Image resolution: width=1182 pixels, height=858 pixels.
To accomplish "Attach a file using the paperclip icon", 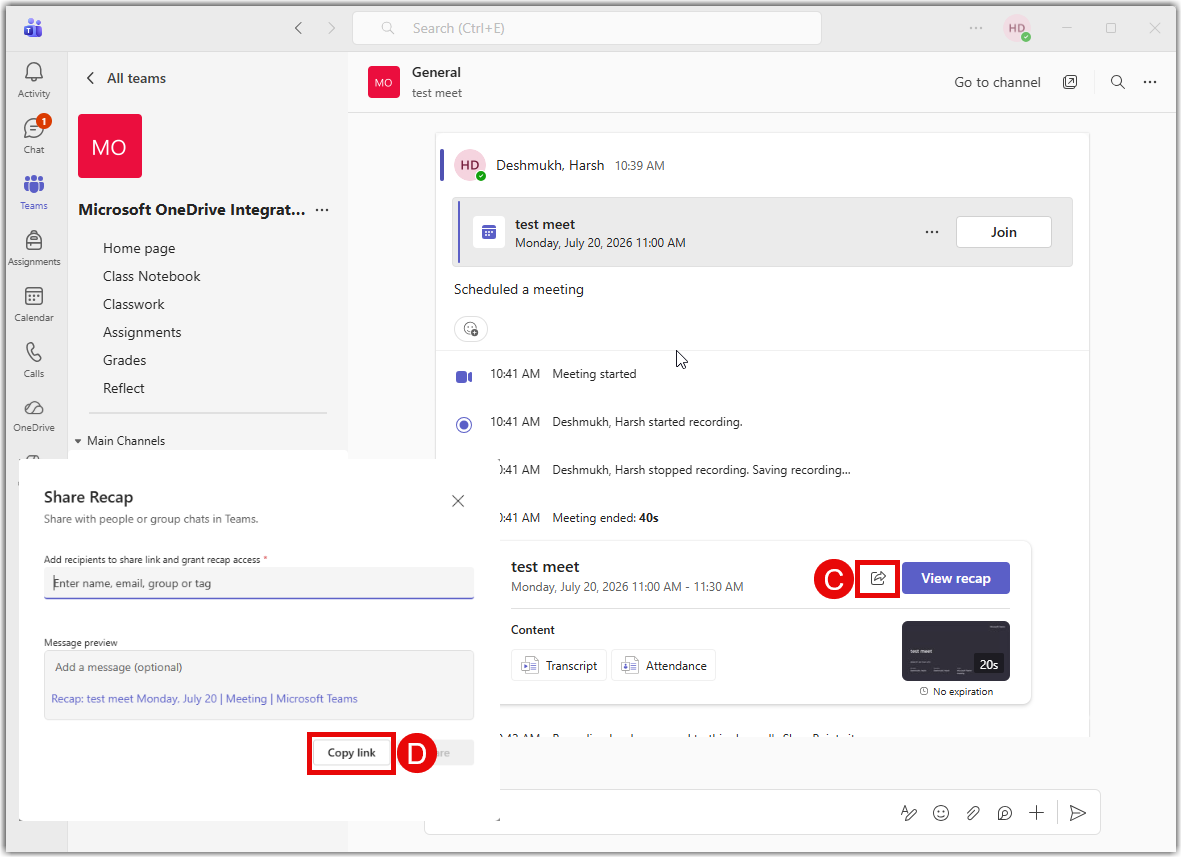I will click(973, 813).
